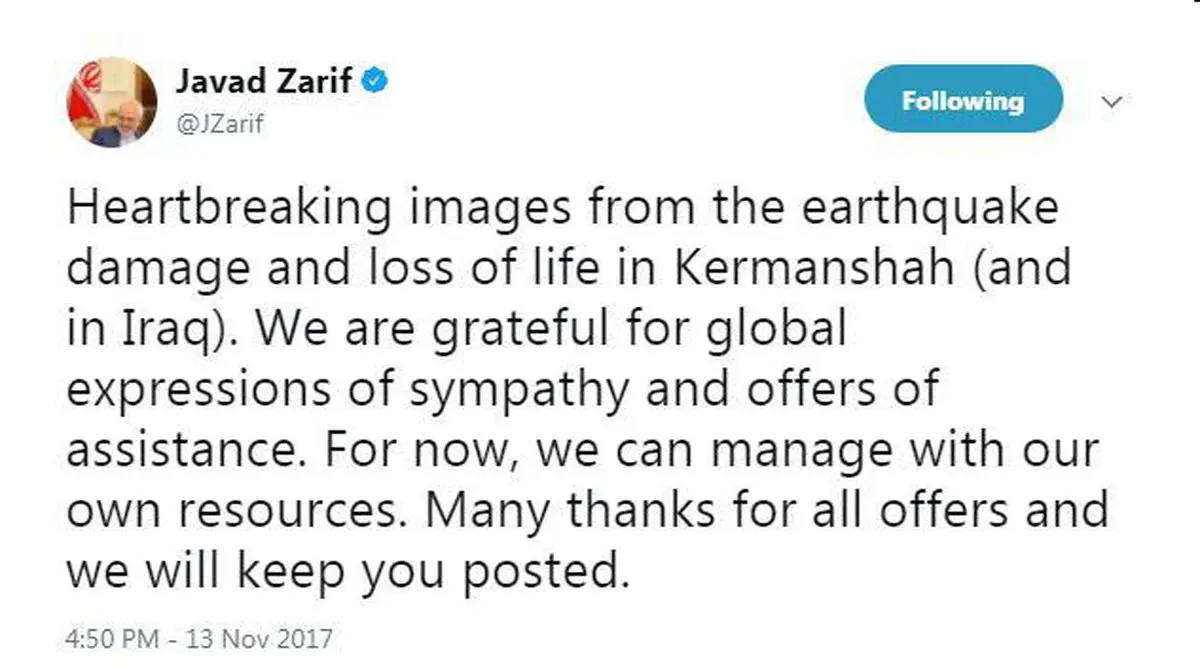Screen dimensions: 1200x667
Task: Open the Javad Zarif display name link
Action: [263, 82]
